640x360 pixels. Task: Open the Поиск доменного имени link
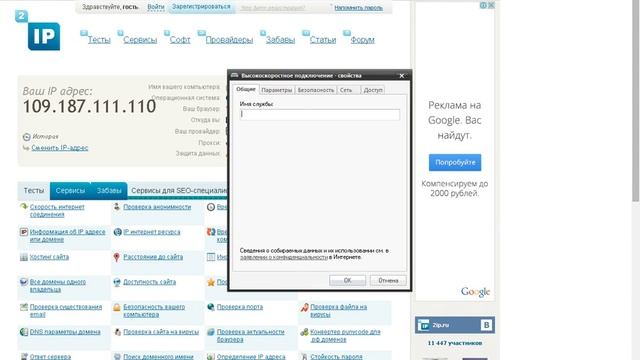point(158,357)
